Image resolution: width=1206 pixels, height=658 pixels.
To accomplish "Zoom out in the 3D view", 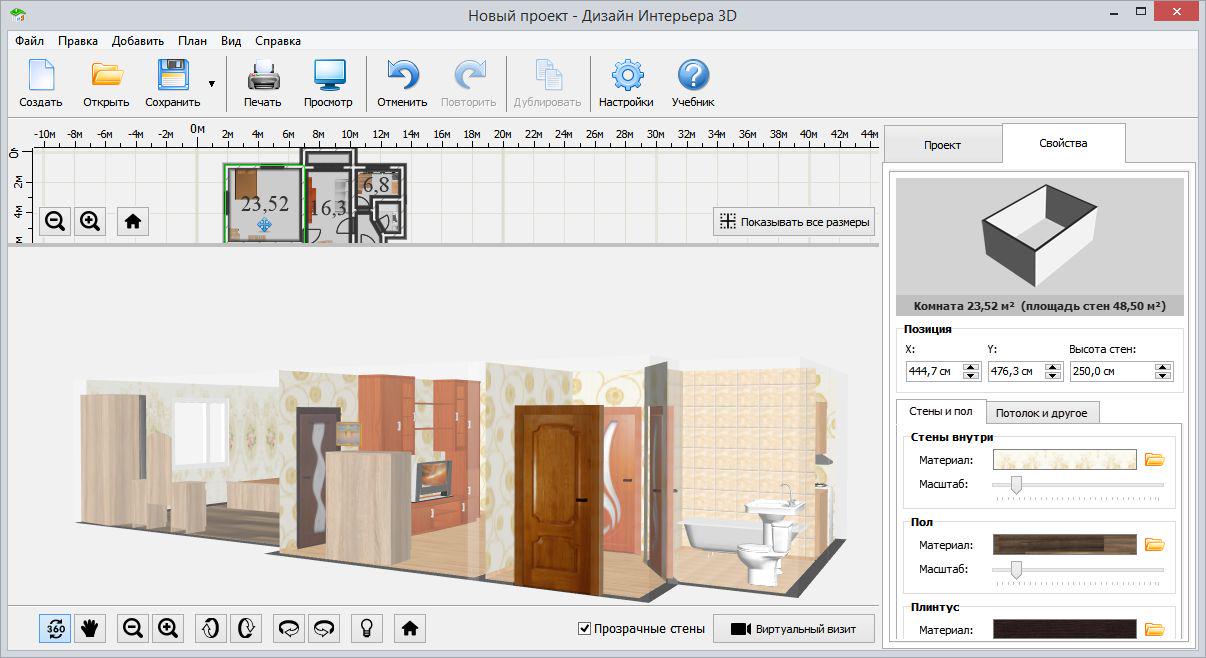I will [133, 628].
